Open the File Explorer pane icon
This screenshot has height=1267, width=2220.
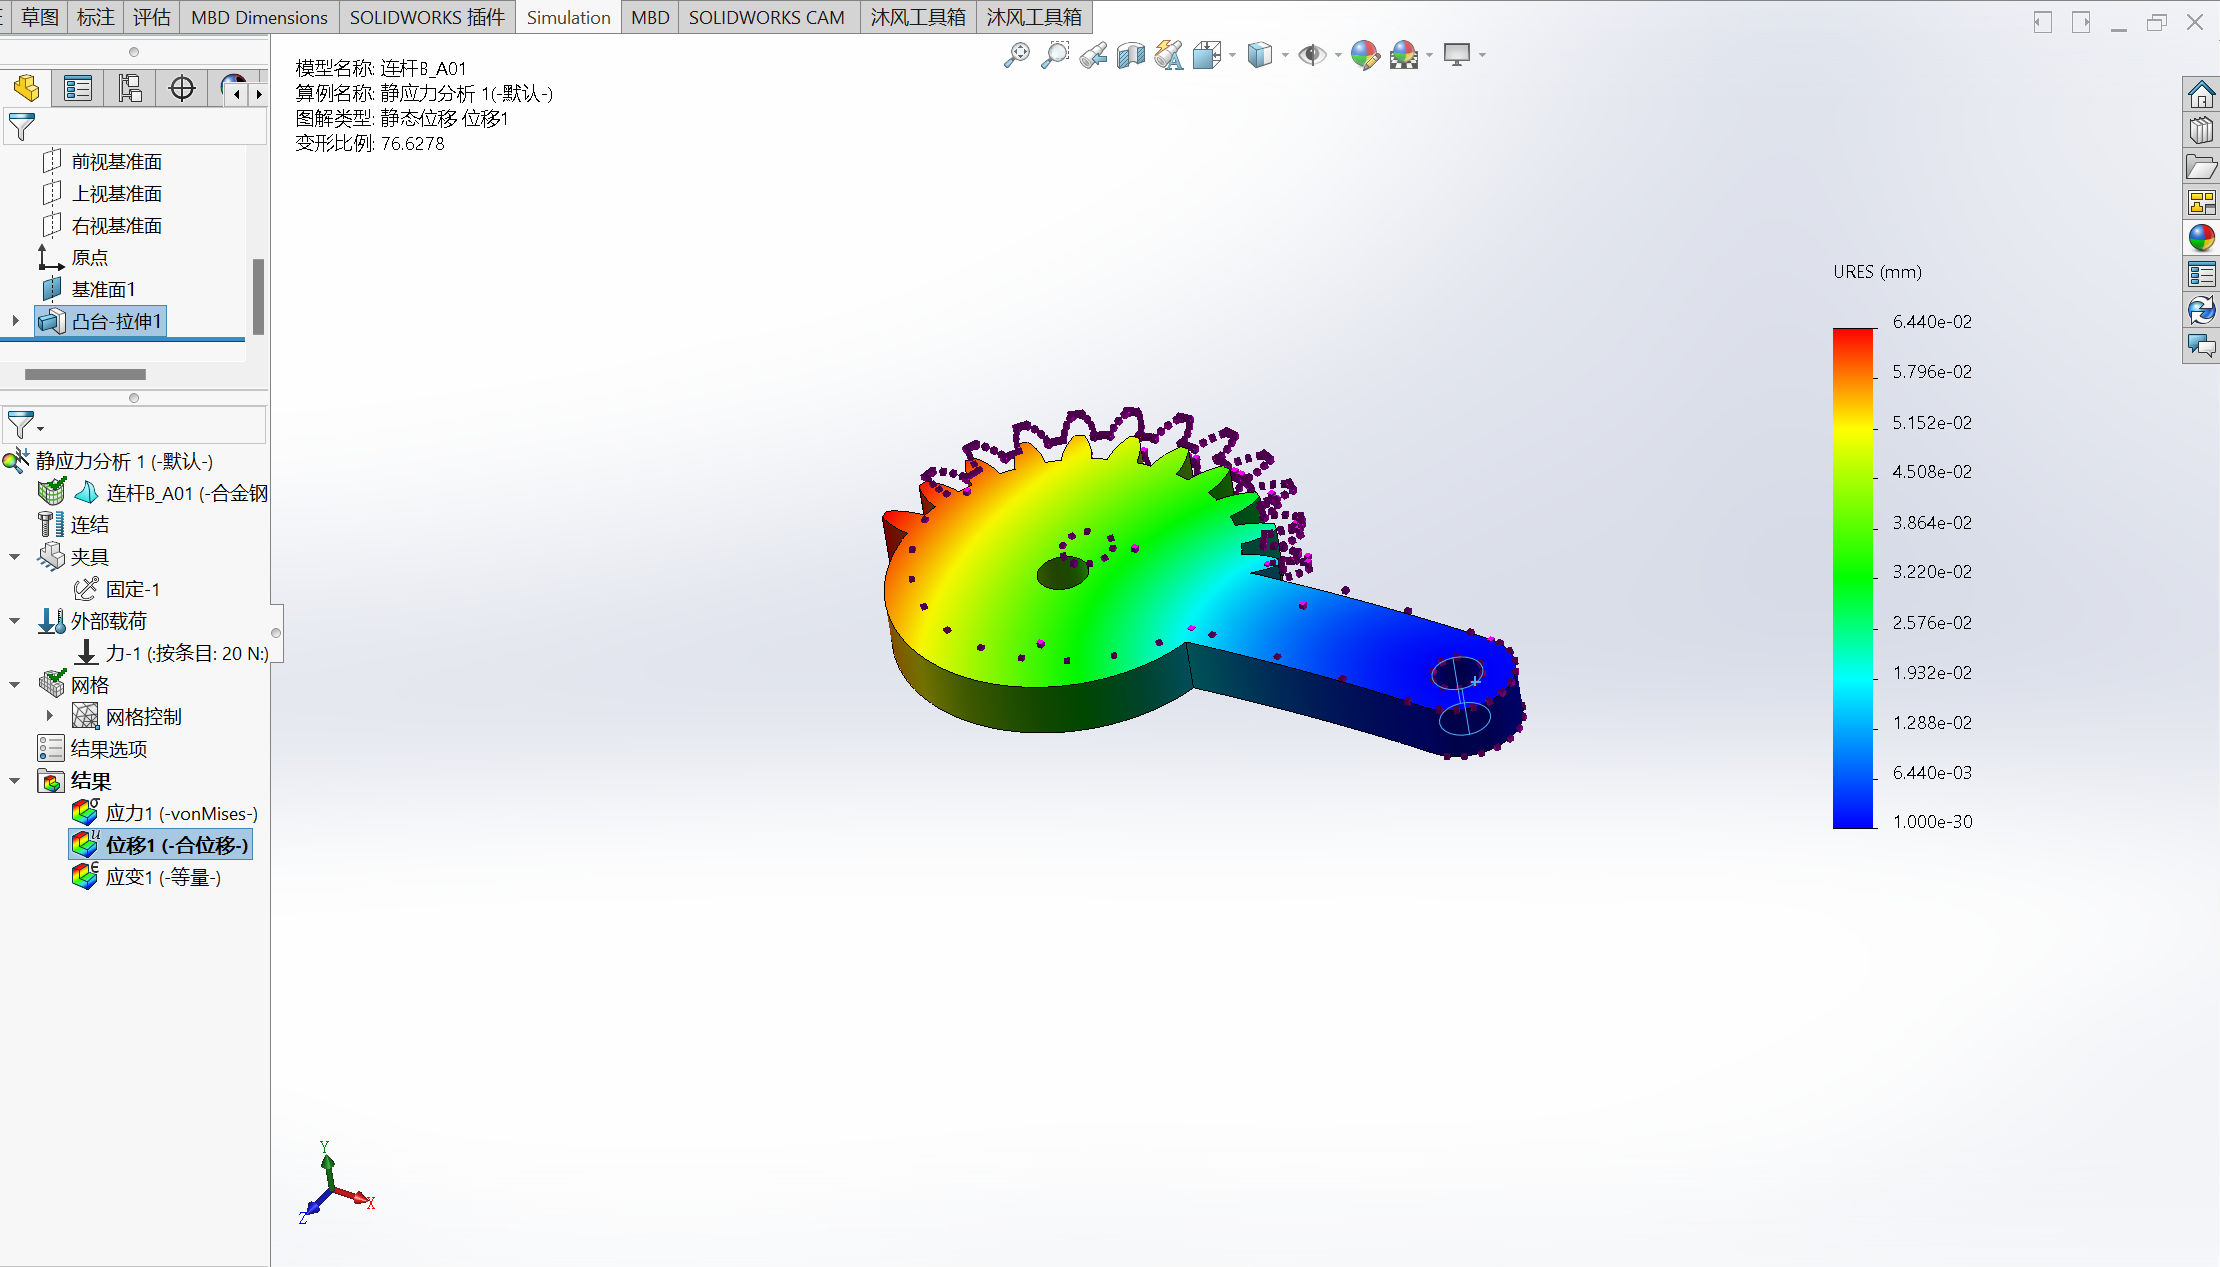(2201, 166)
